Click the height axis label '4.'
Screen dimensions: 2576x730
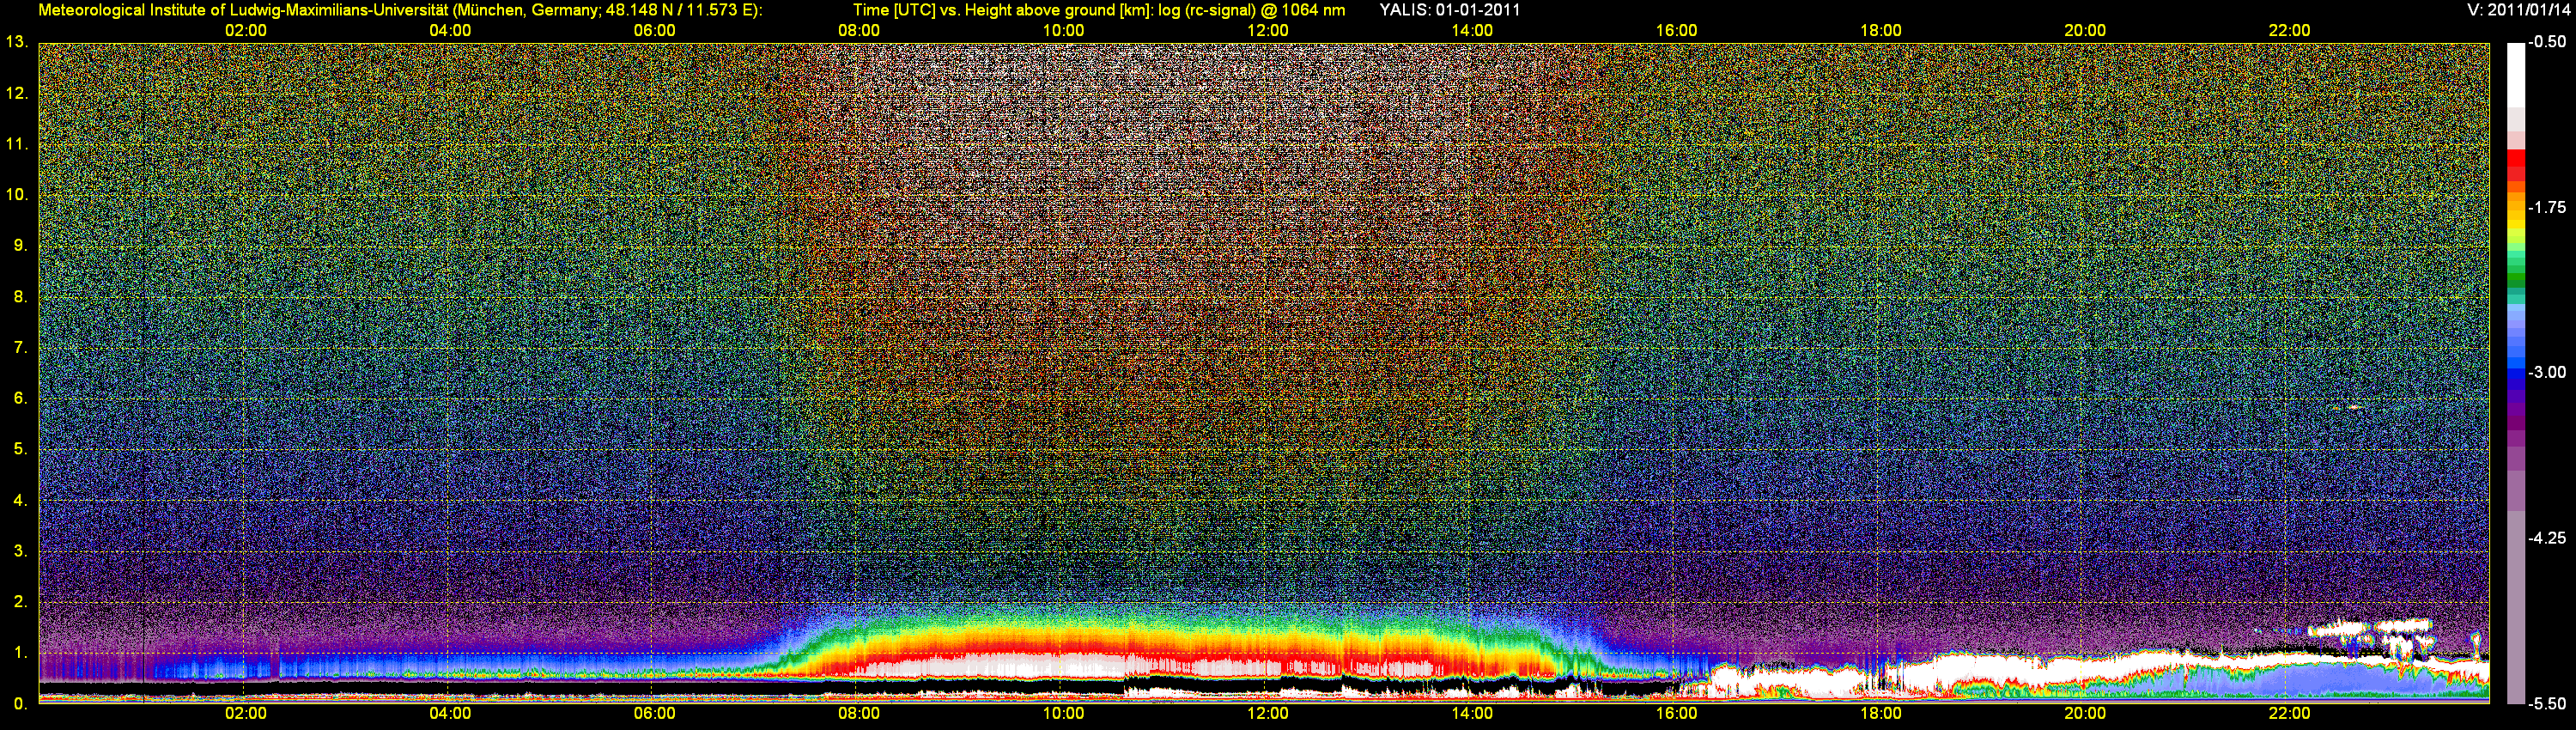pyautogui.click(x=21, y=500)
